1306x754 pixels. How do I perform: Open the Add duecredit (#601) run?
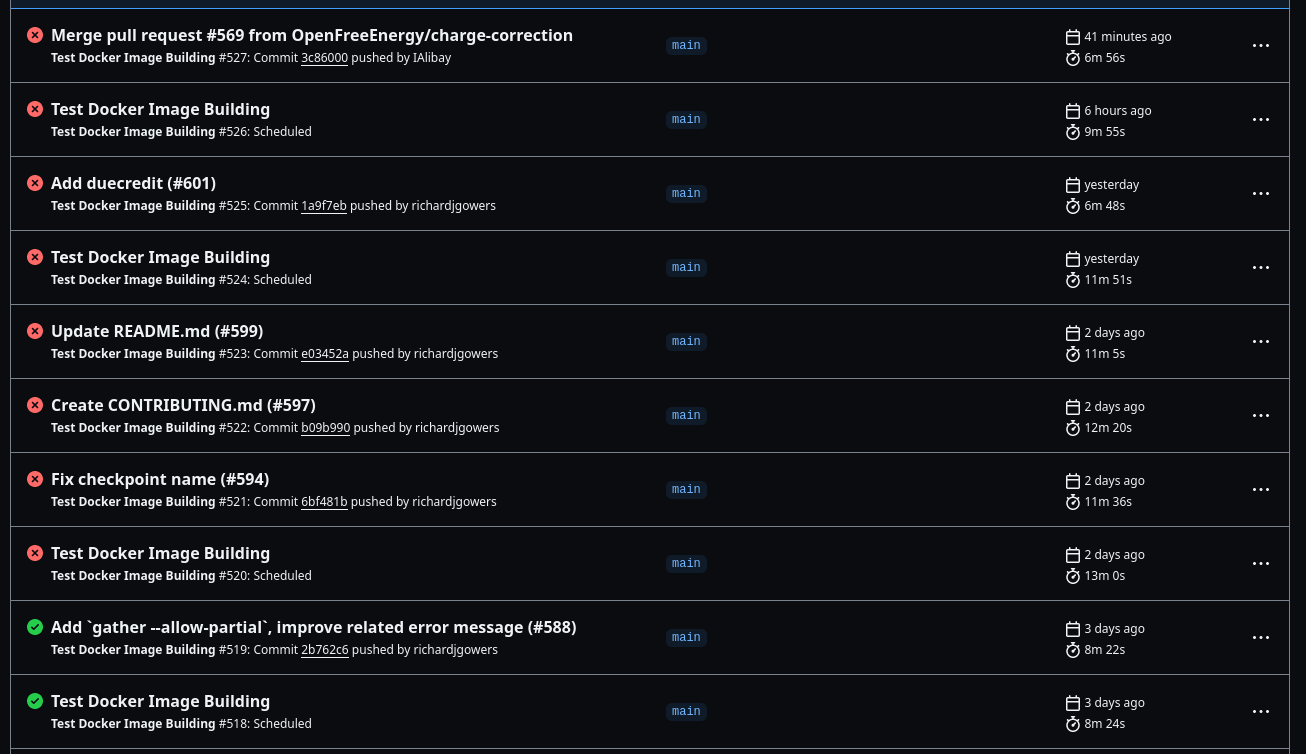134,183
